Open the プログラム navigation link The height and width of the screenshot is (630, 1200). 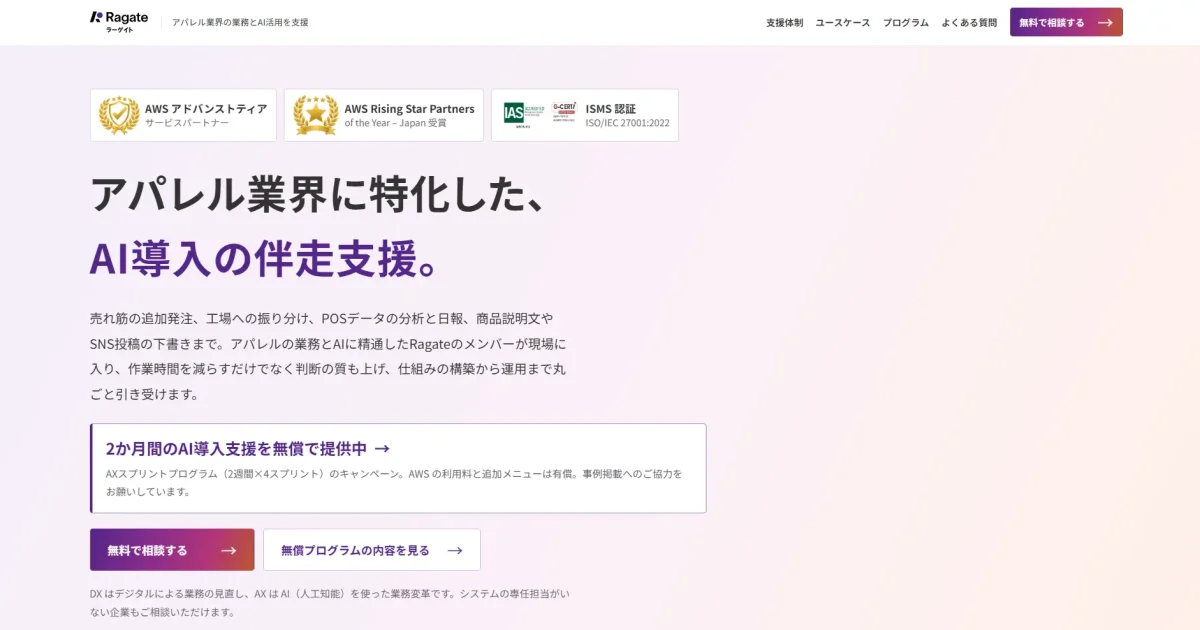point(905,22)
